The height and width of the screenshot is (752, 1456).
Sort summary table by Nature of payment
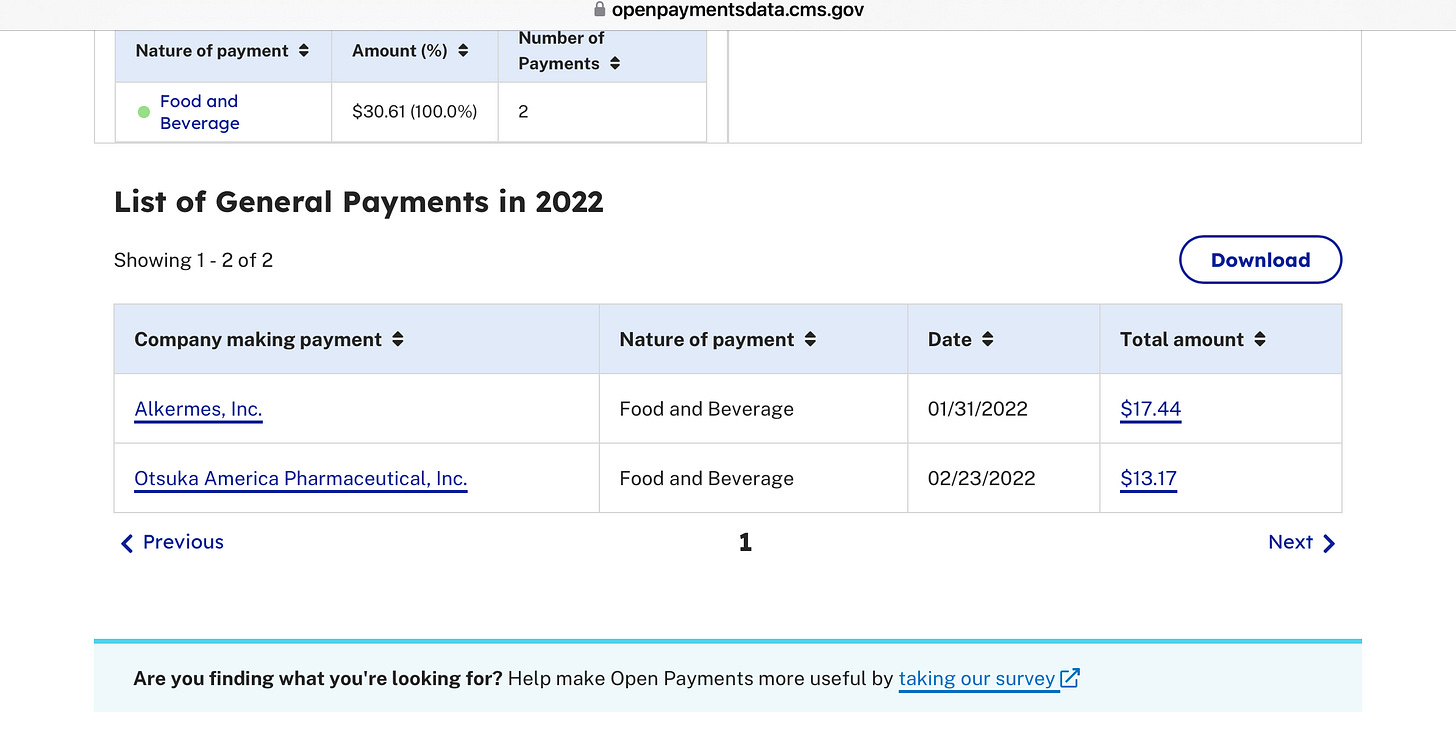point(304,51)
